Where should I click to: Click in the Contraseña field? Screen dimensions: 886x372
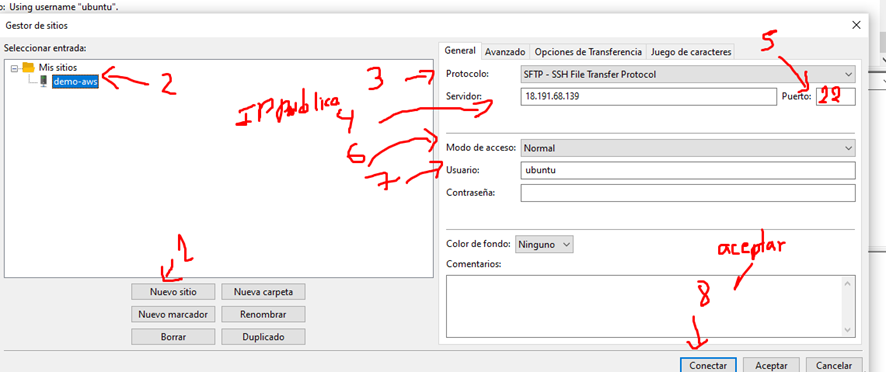[688, 193]
